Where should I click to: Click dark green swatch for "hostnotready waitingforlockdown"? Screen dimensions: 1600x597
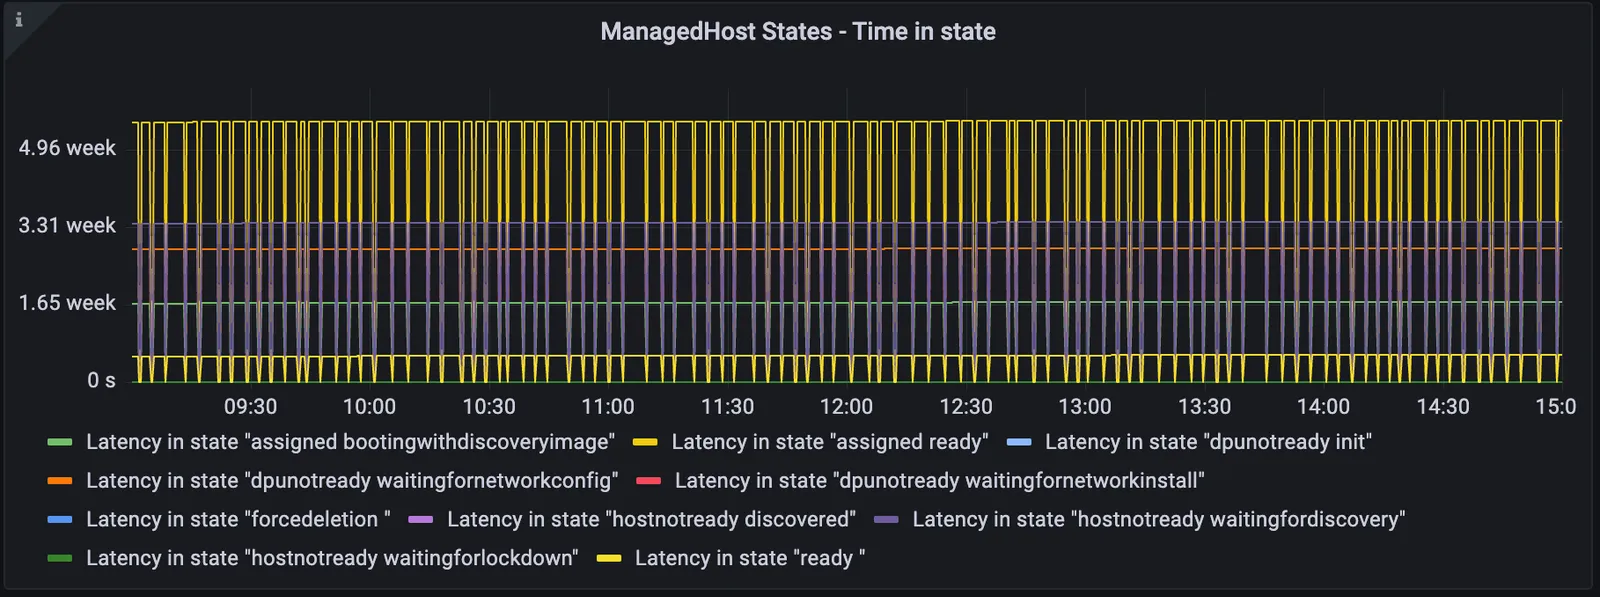(x=60, y=558)
